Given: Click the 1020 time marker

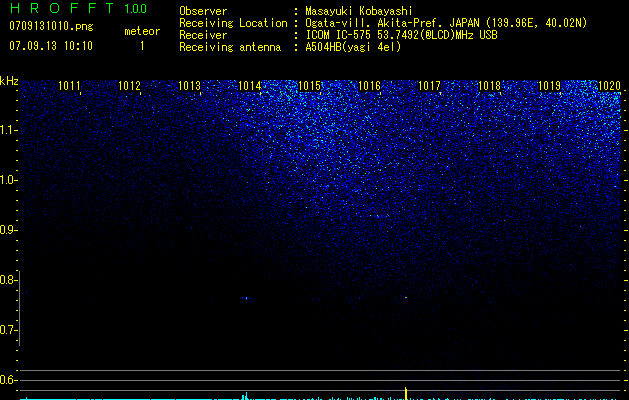Looking at the screenshot, I should [609, 85].
